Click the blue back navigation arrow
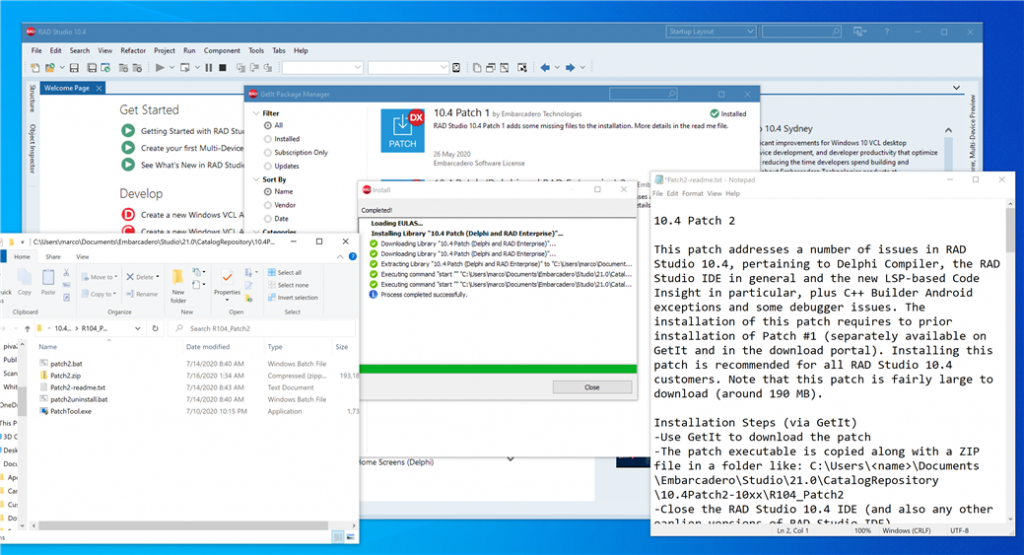This screenshot has height=555, width=1024. (545, 67)
